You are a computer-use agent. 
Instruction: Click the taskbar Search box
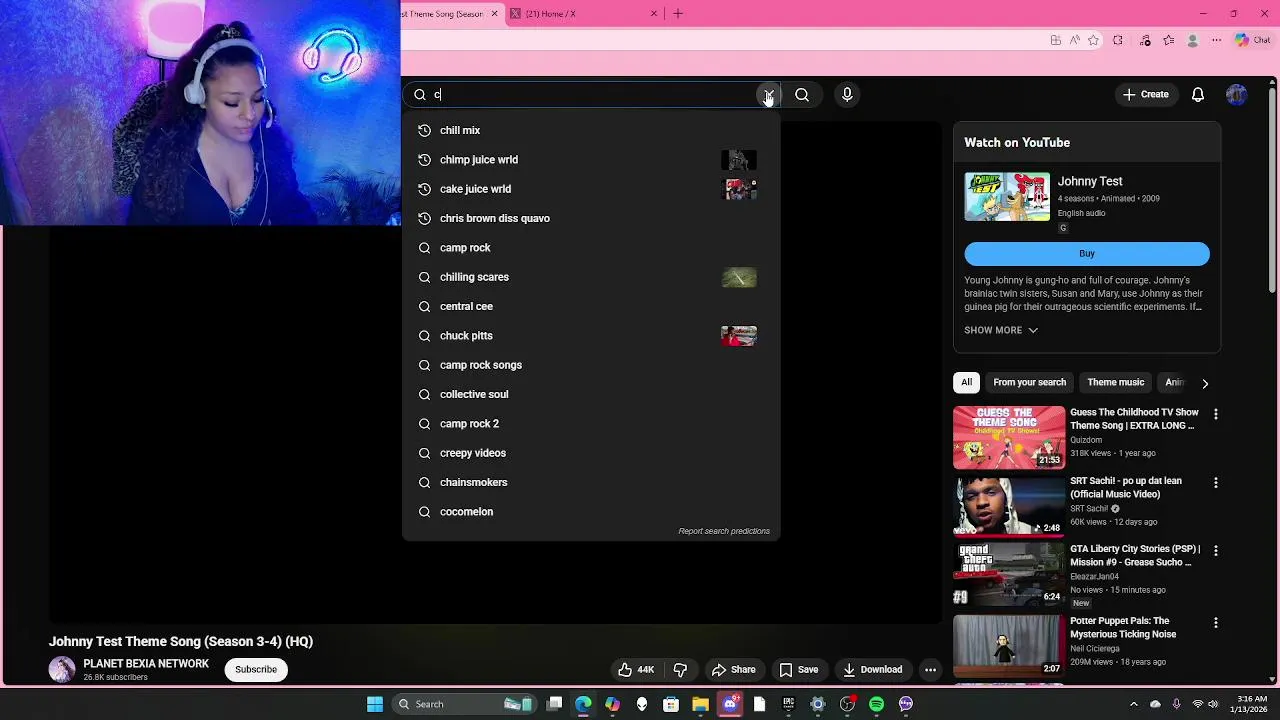465,704
